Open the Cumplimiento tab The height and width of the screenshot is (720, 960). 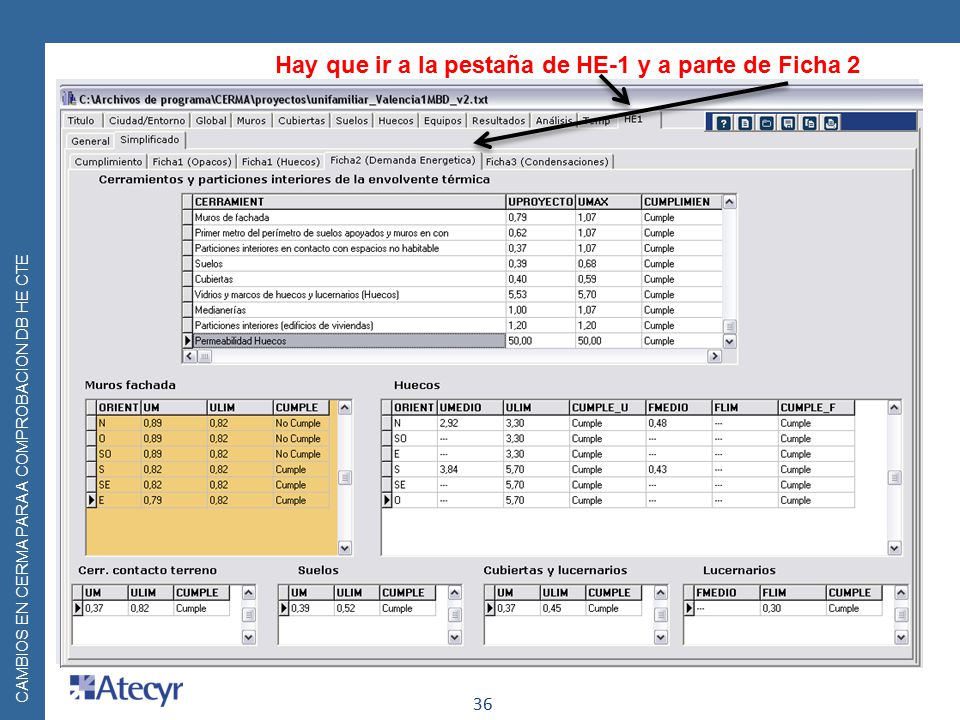tap(108, 162)
